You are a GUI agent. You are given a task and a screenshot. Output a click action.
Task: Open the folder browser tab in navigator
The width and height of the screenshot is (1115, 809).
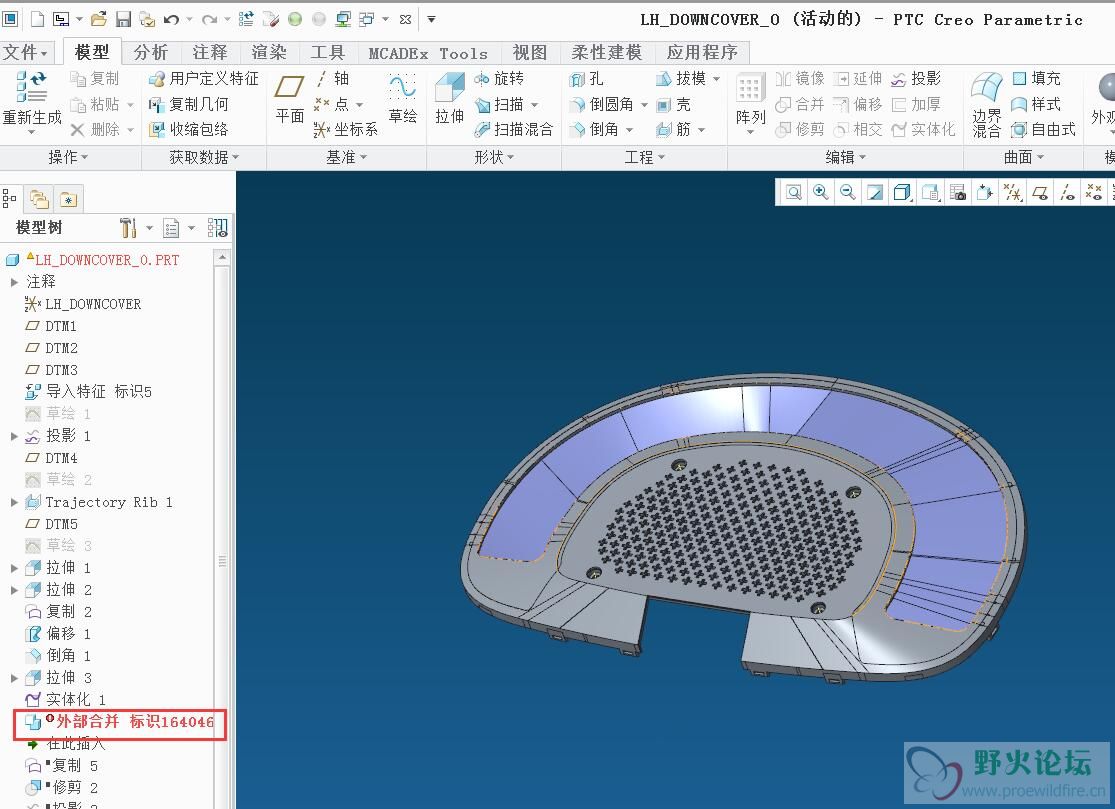point(39,200)
